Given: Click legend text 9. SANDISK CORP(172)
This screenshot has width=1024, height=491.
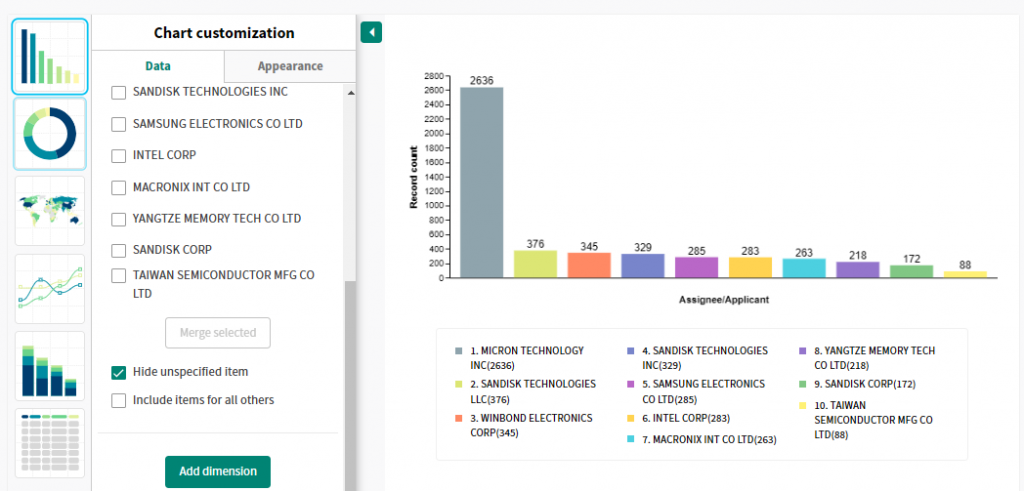Looking at the screenshot, I should (x=865, y=385).
